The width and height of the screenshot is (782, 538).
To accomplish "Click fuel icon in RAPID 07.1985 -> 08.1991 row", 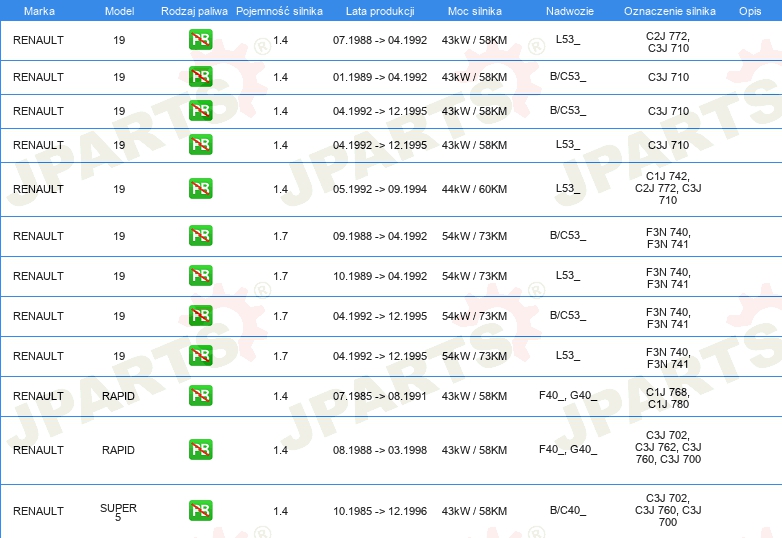I will click(x=200, y=395).
